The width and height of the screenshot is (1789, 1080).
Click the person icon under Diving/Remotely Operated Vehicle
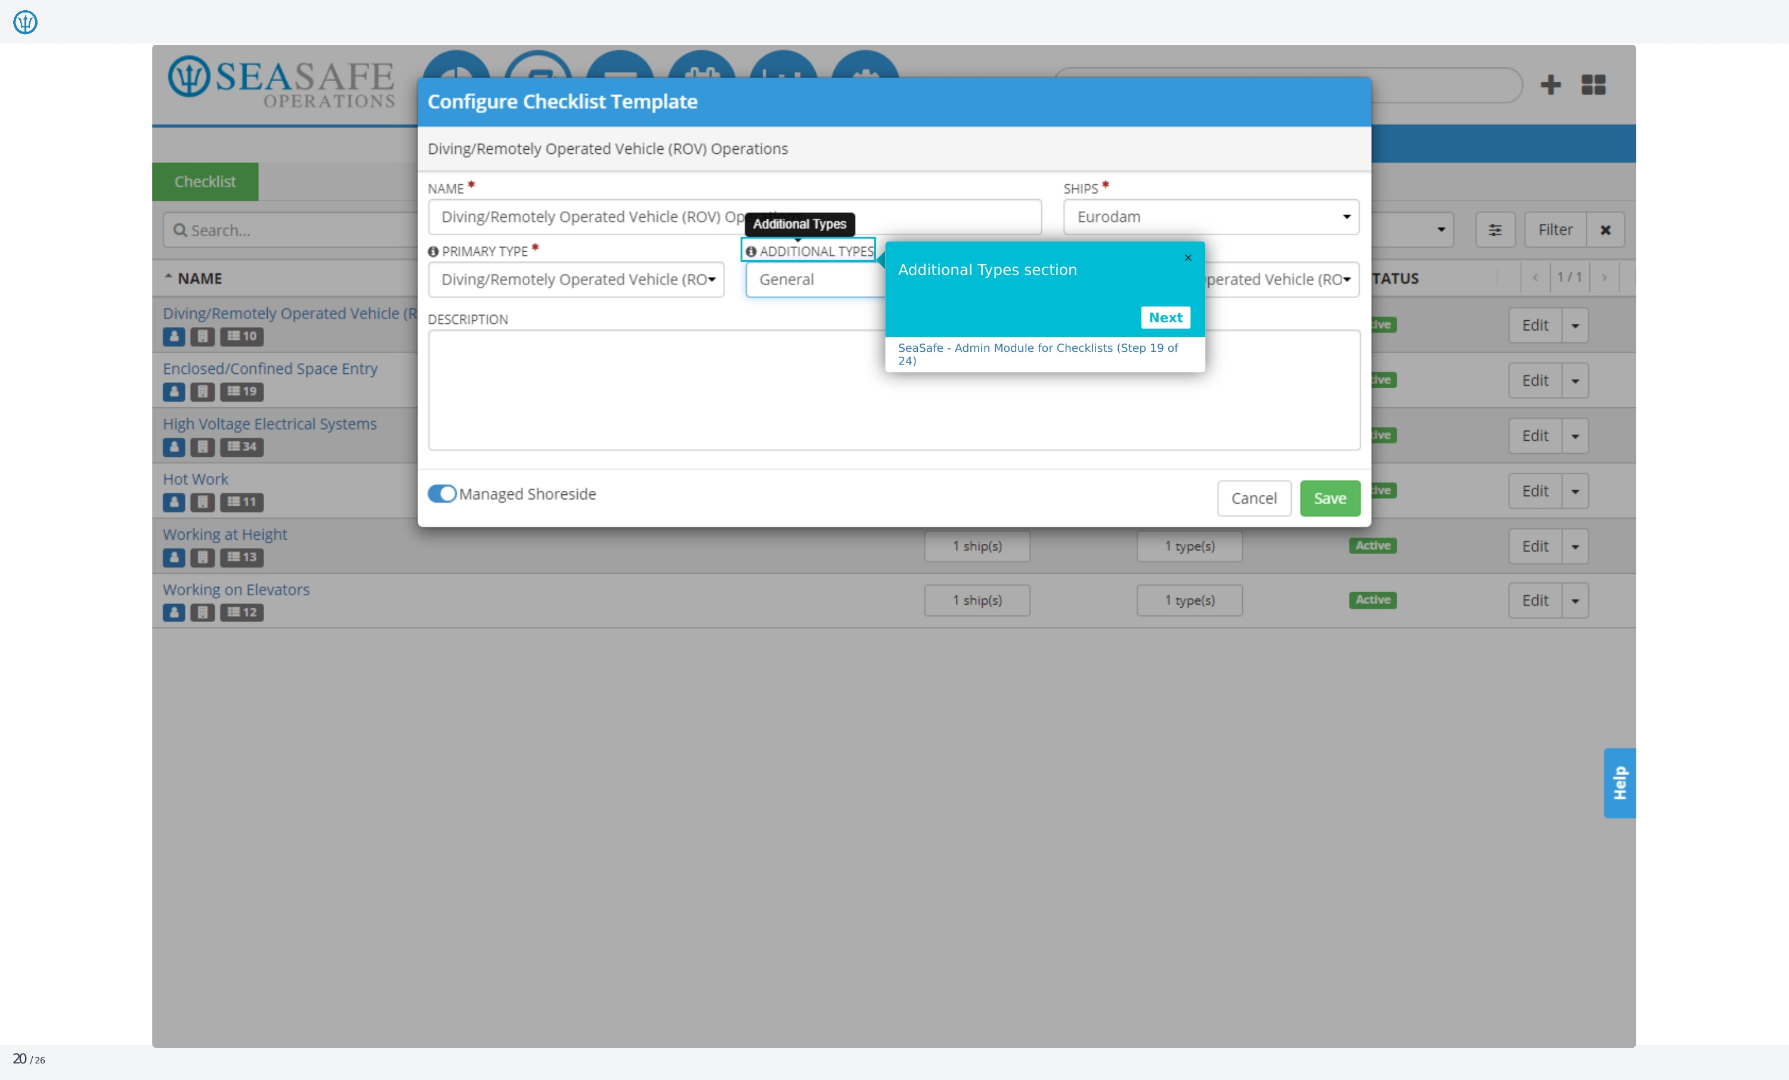[174, 337]
